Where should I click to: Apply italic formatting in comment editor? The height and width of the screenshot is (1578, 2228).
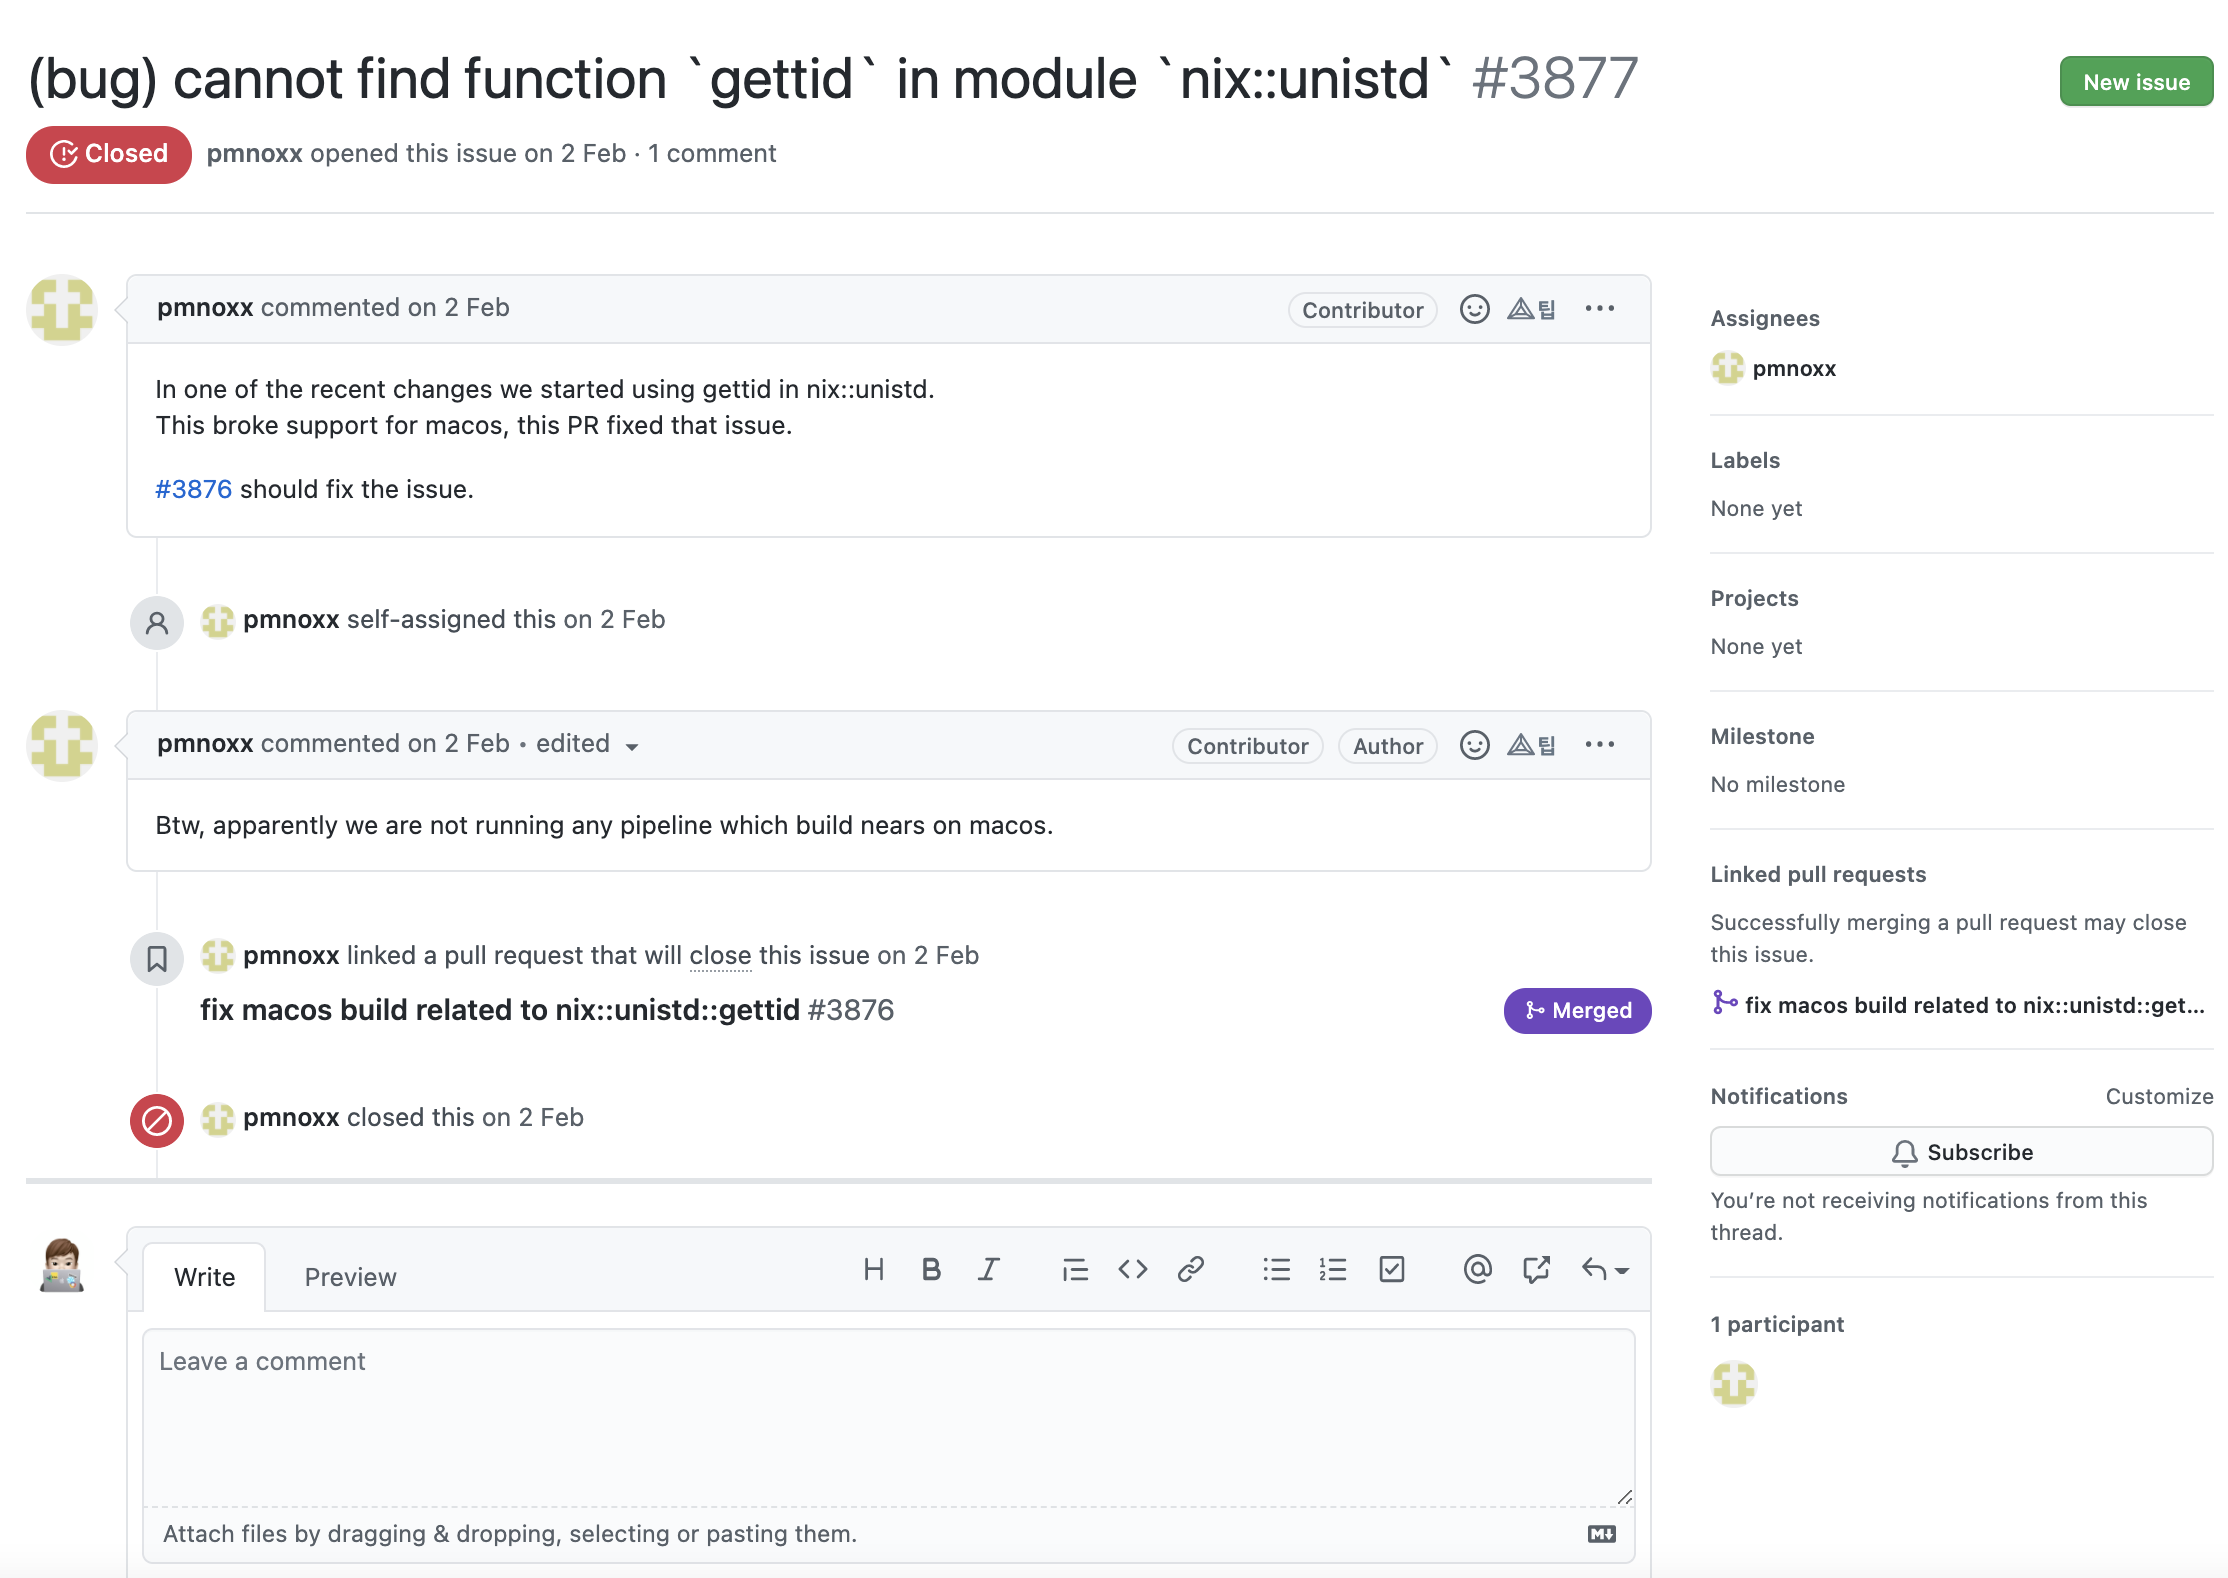coord(989,1270)
